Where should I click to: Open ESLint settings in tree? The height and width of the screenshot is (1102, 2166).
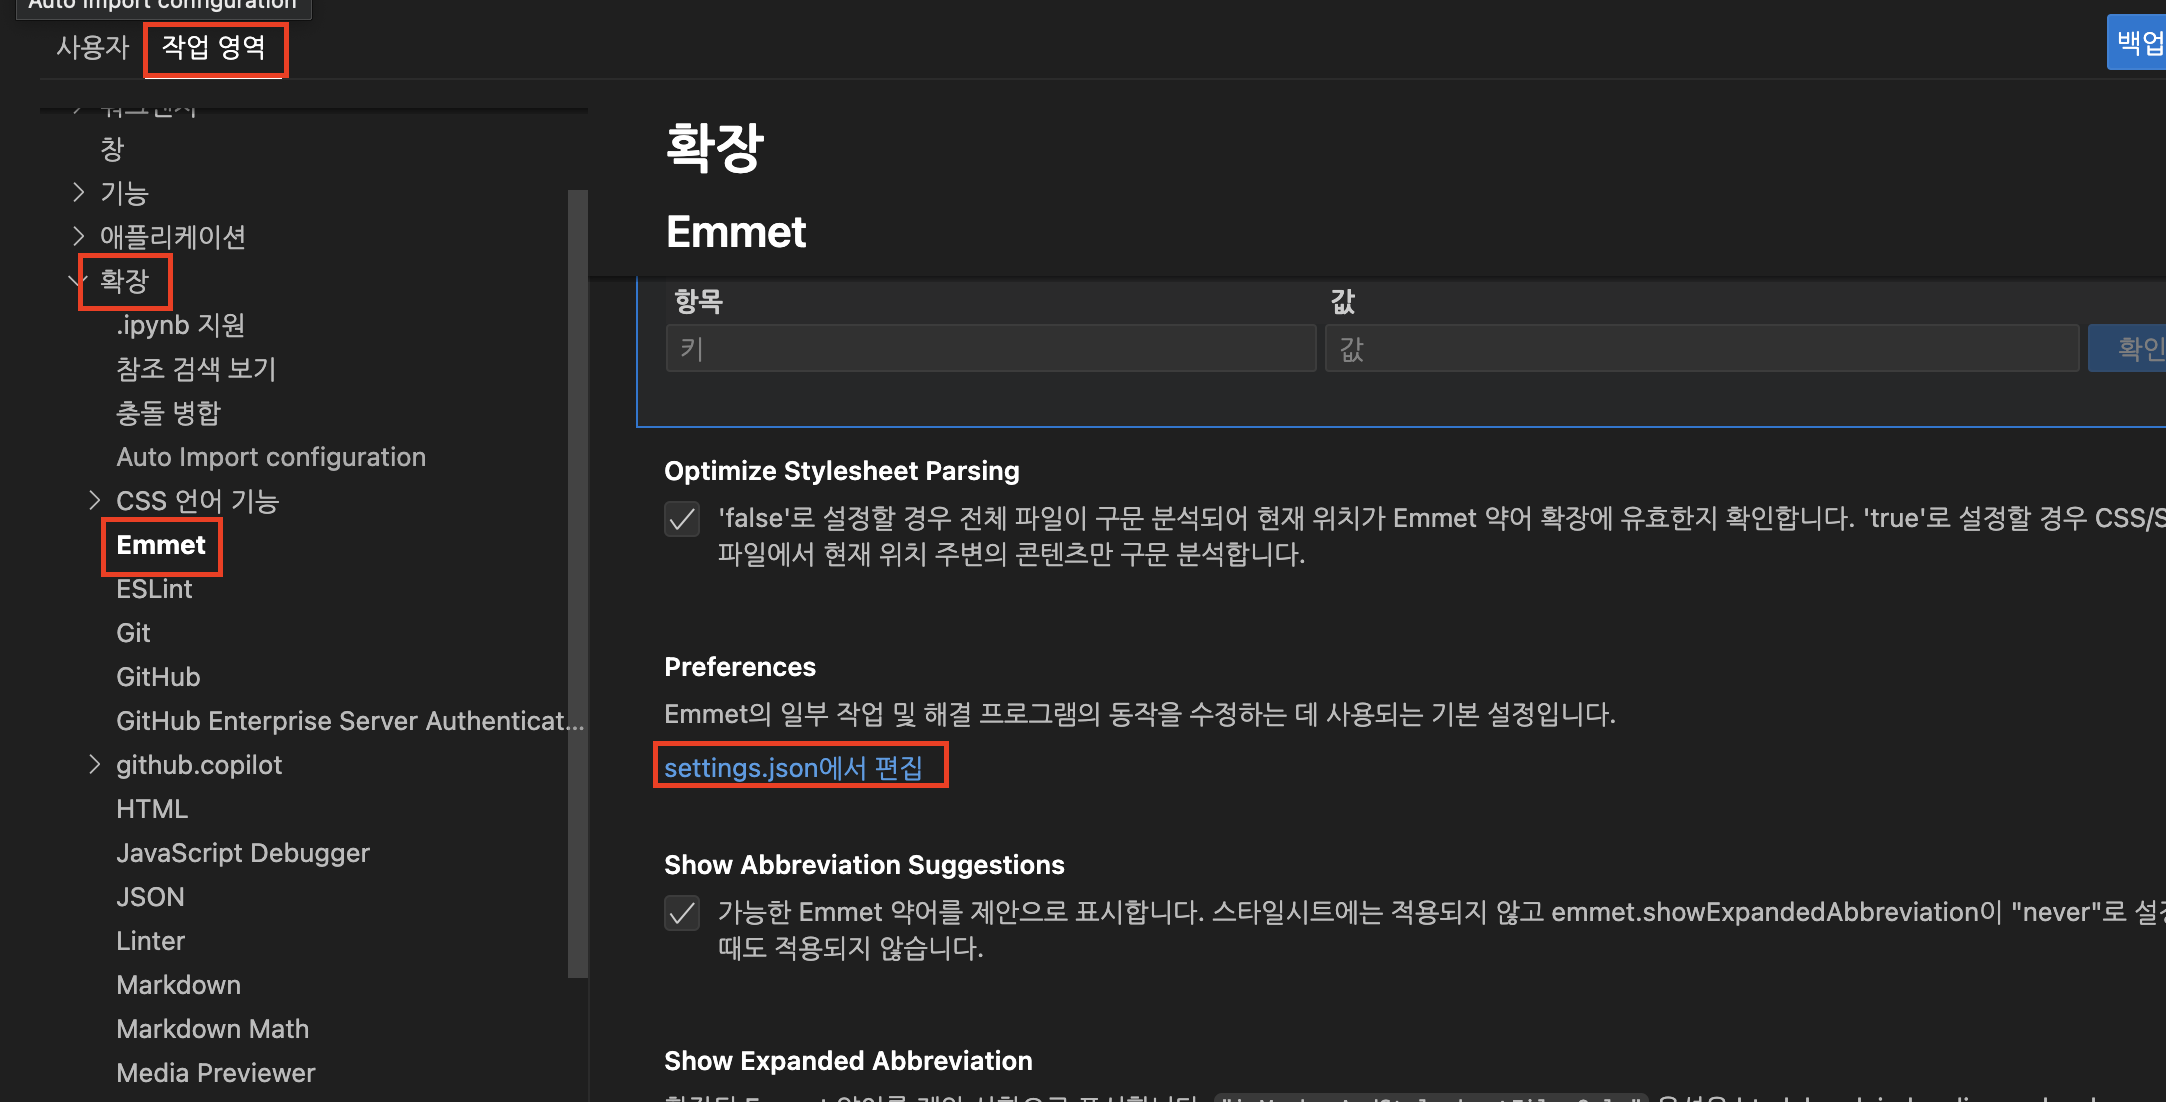(x=154, y=589)
